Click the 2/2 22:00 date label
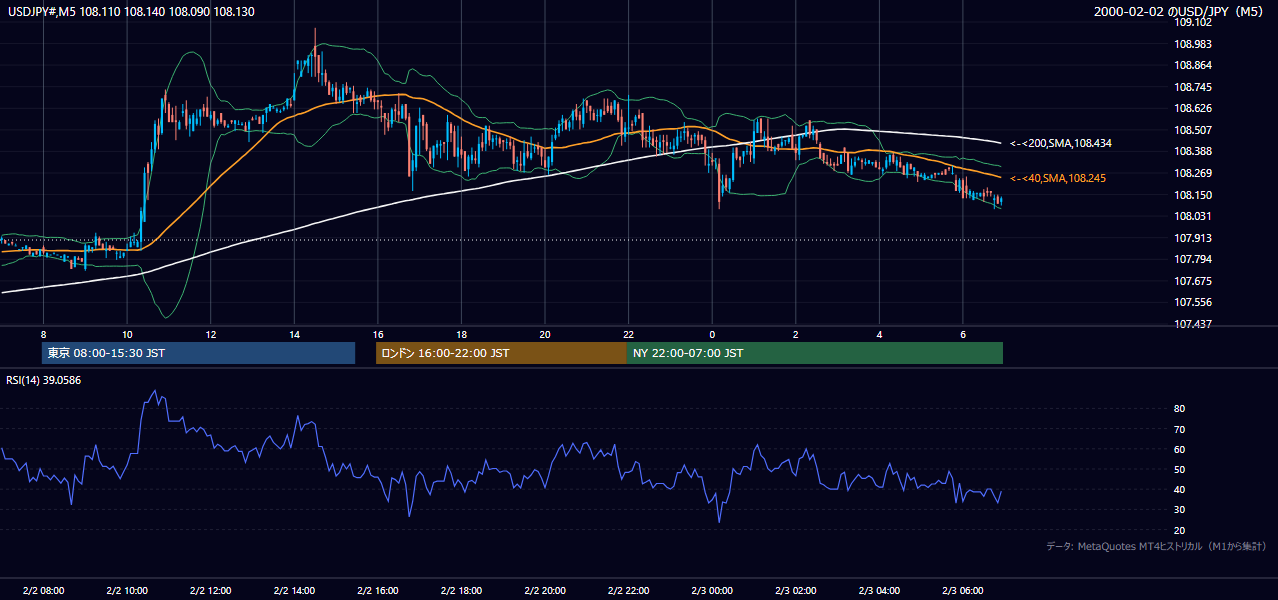1278x600 pixels. coord(628,590)
